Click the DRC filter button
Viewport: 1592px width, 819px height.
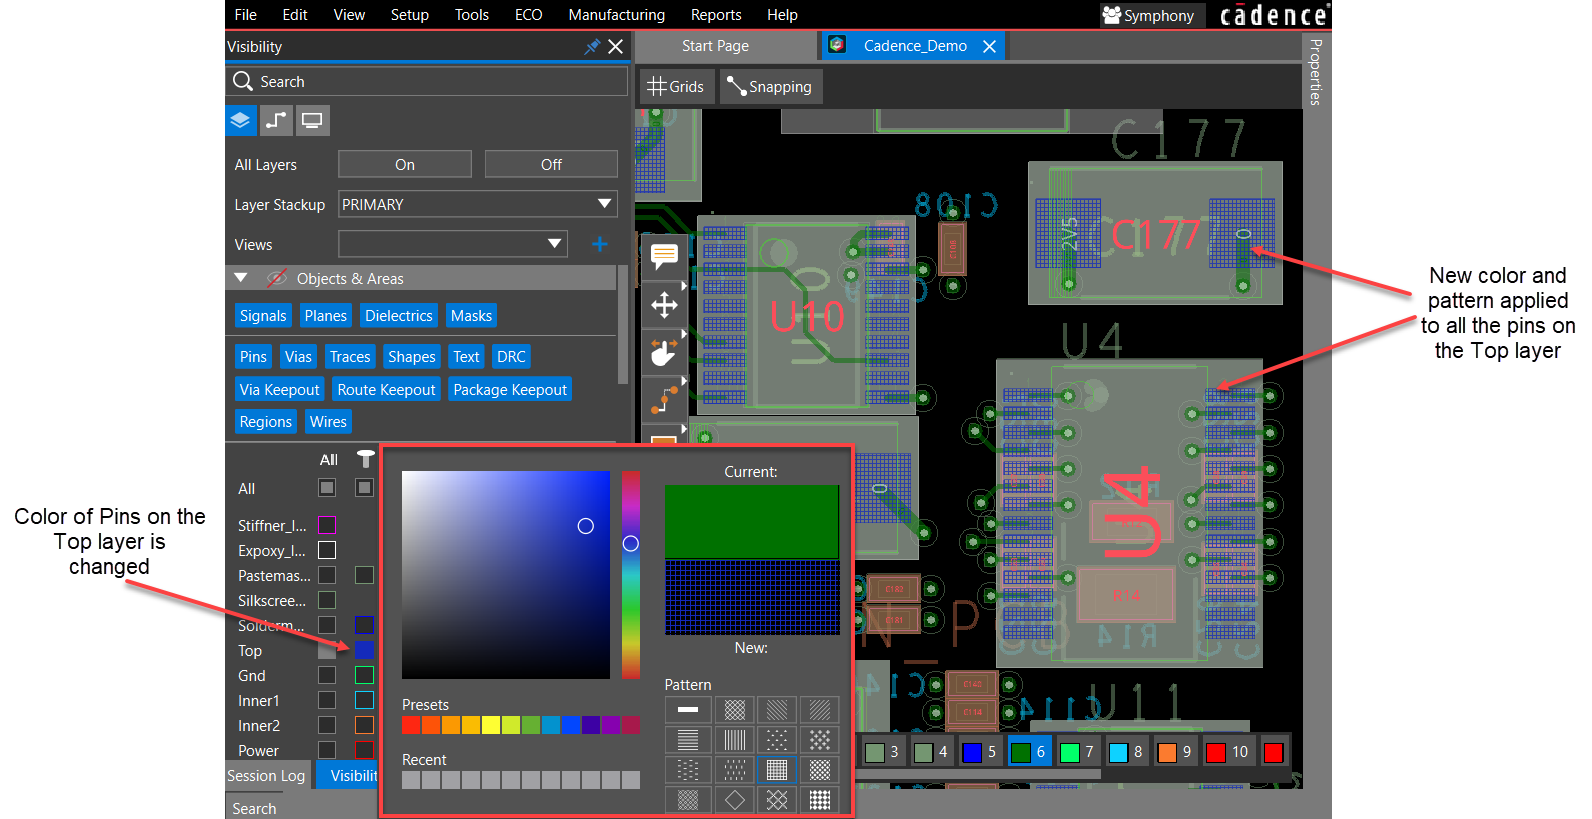[x=511, y=357]
